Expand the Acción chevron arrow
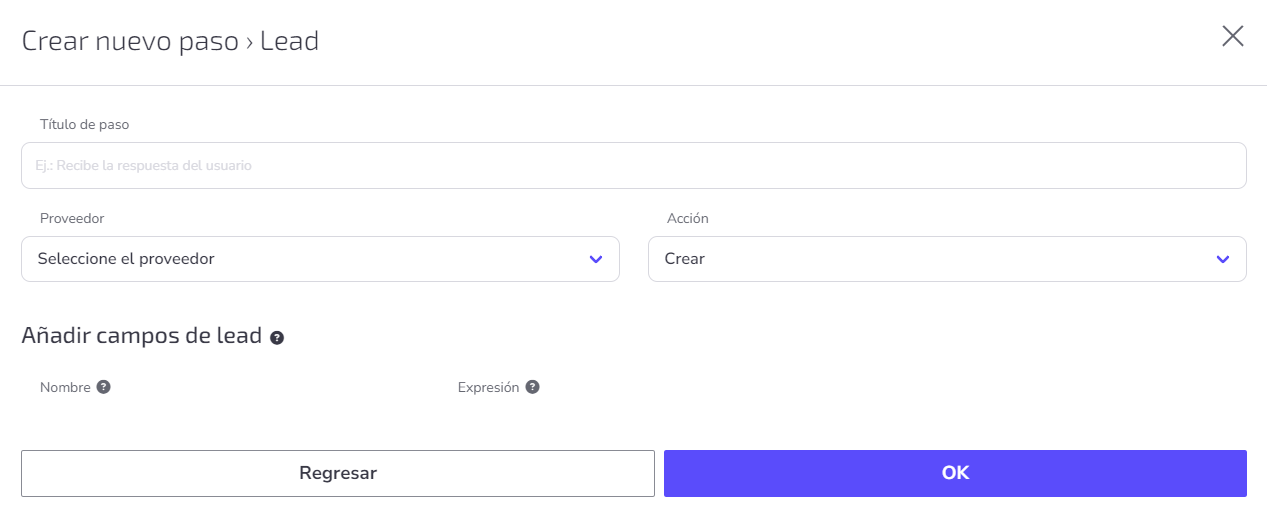 click(1222, 259)
